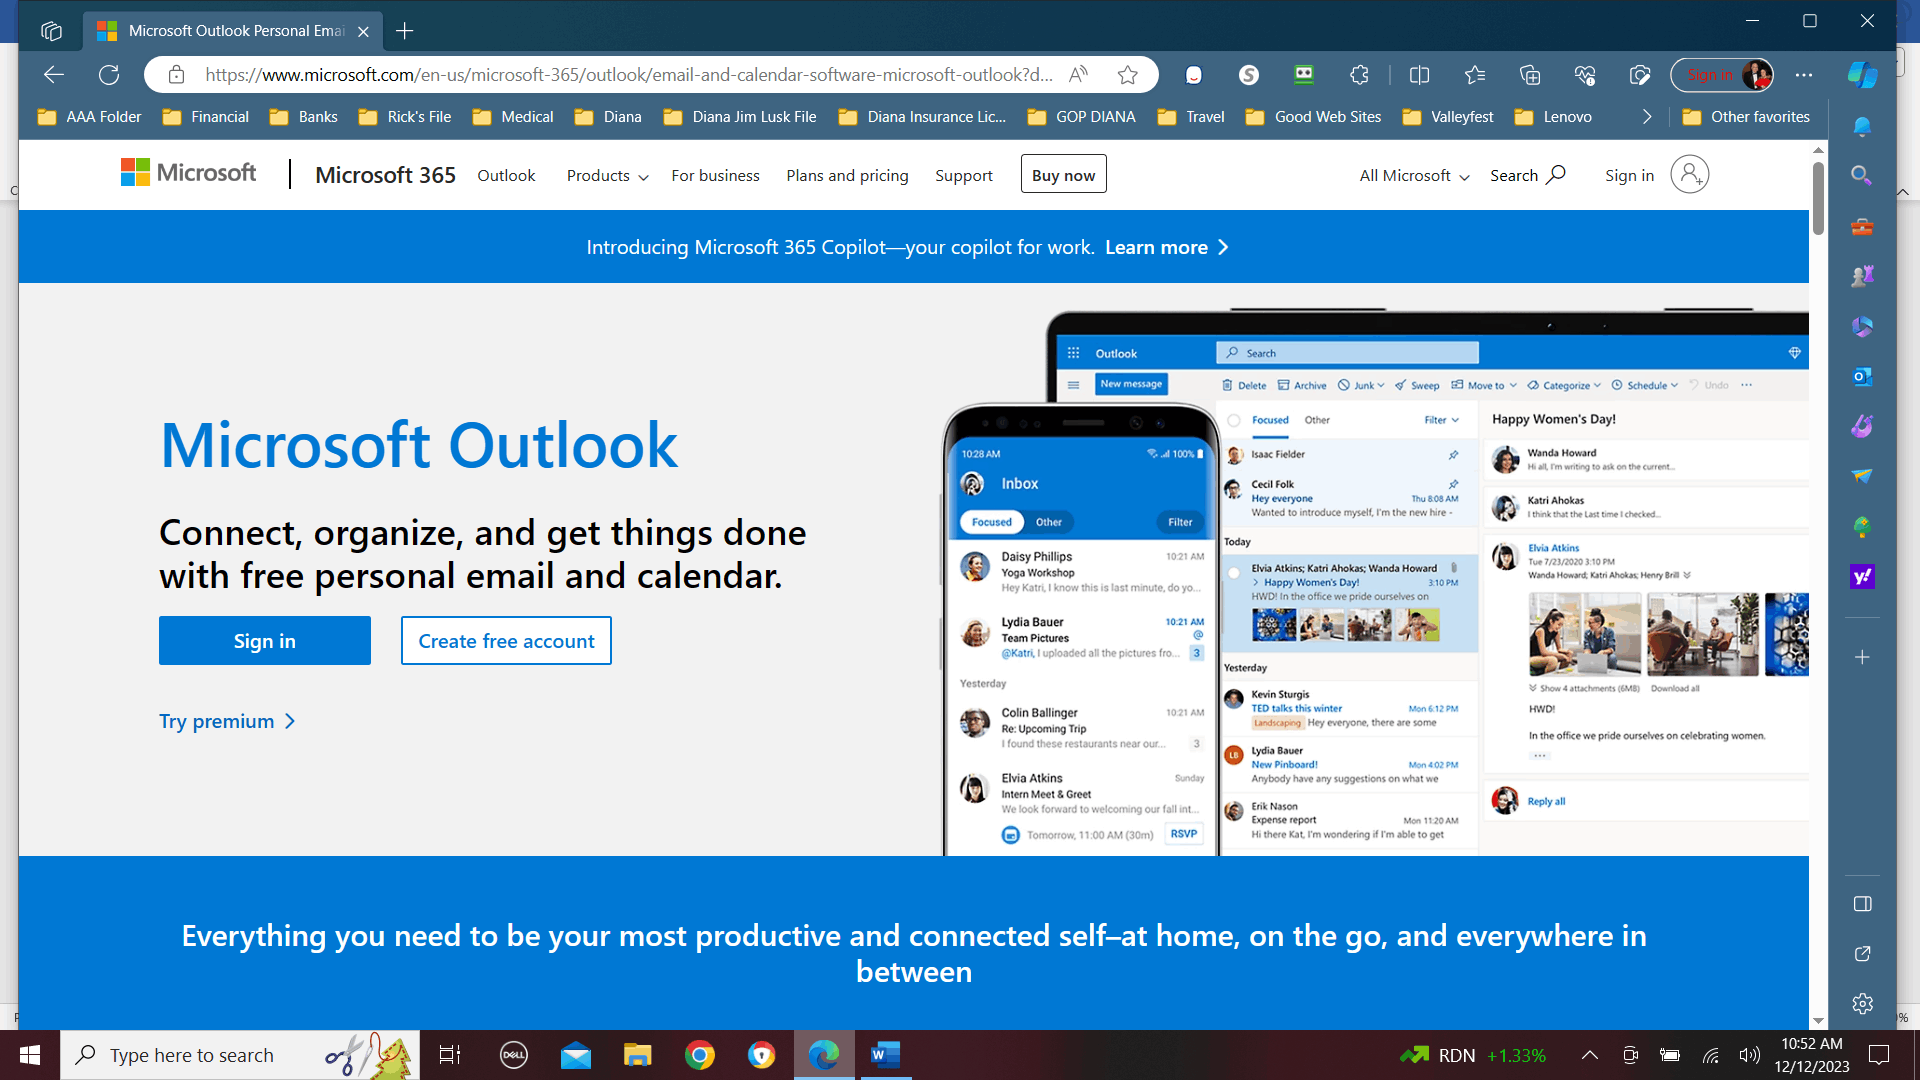Toggle the split screen icon

1419,74
